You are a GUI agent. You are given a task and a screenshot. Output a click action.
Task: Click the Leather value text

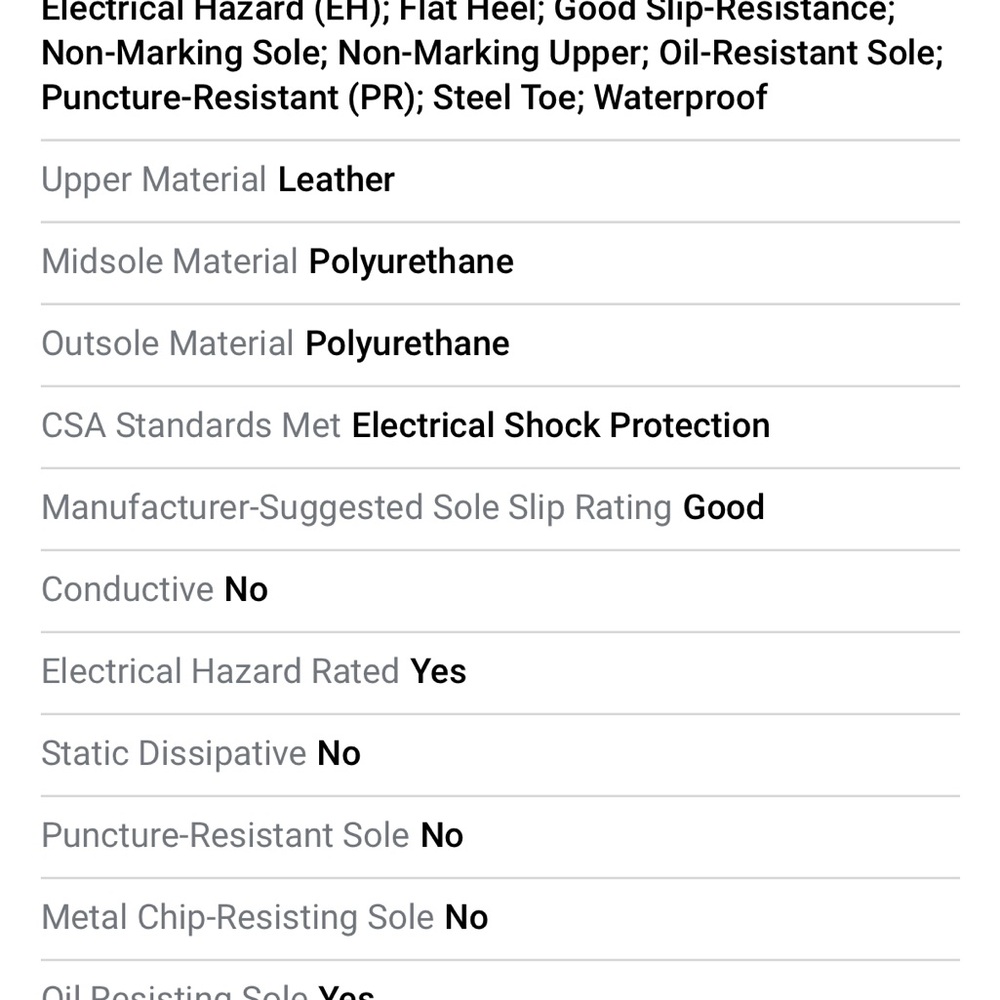pos(336,180)
